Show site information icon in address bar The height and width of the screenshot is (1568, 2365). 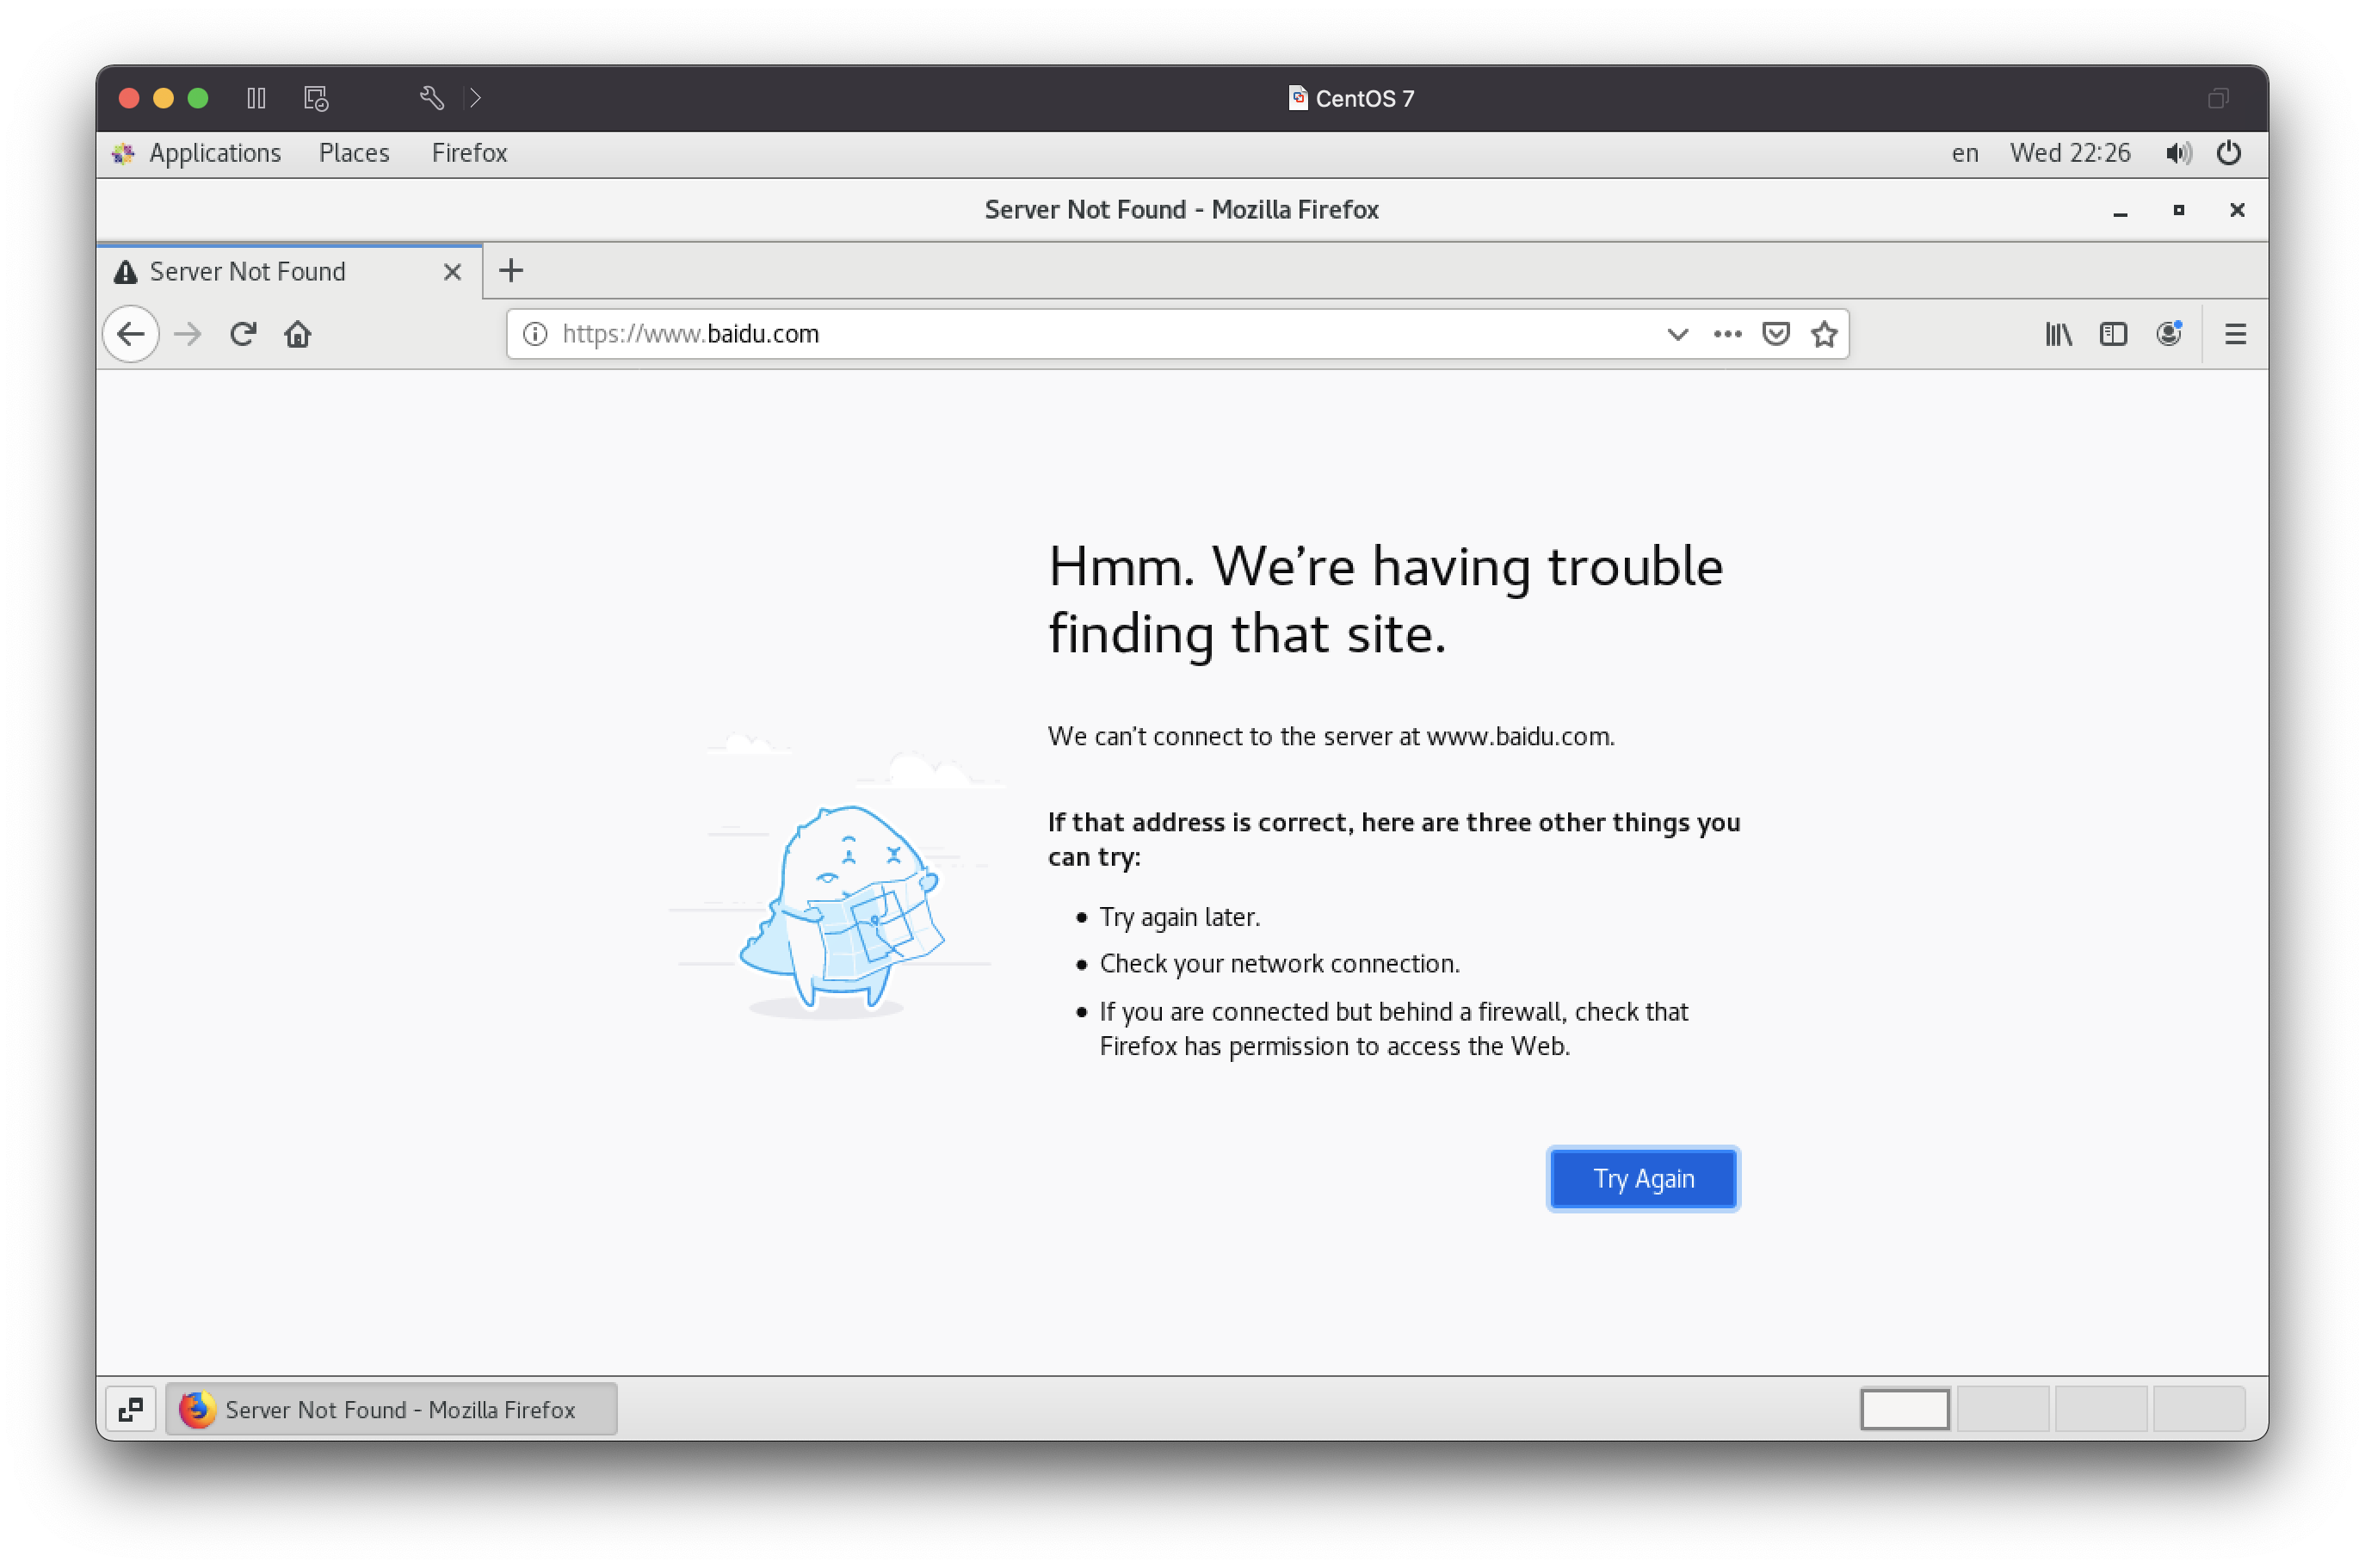pyautogui.click(x=535, y=334)
